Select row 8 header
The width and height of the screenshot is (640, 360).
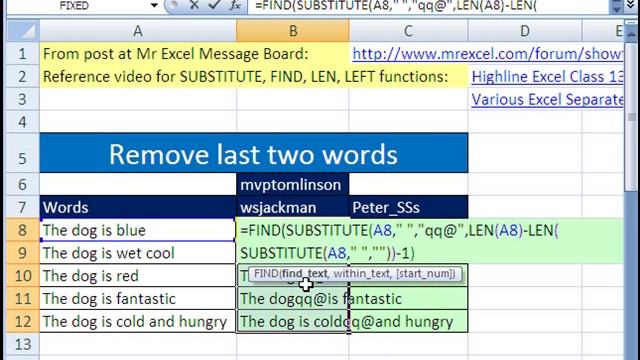[23, 230]
